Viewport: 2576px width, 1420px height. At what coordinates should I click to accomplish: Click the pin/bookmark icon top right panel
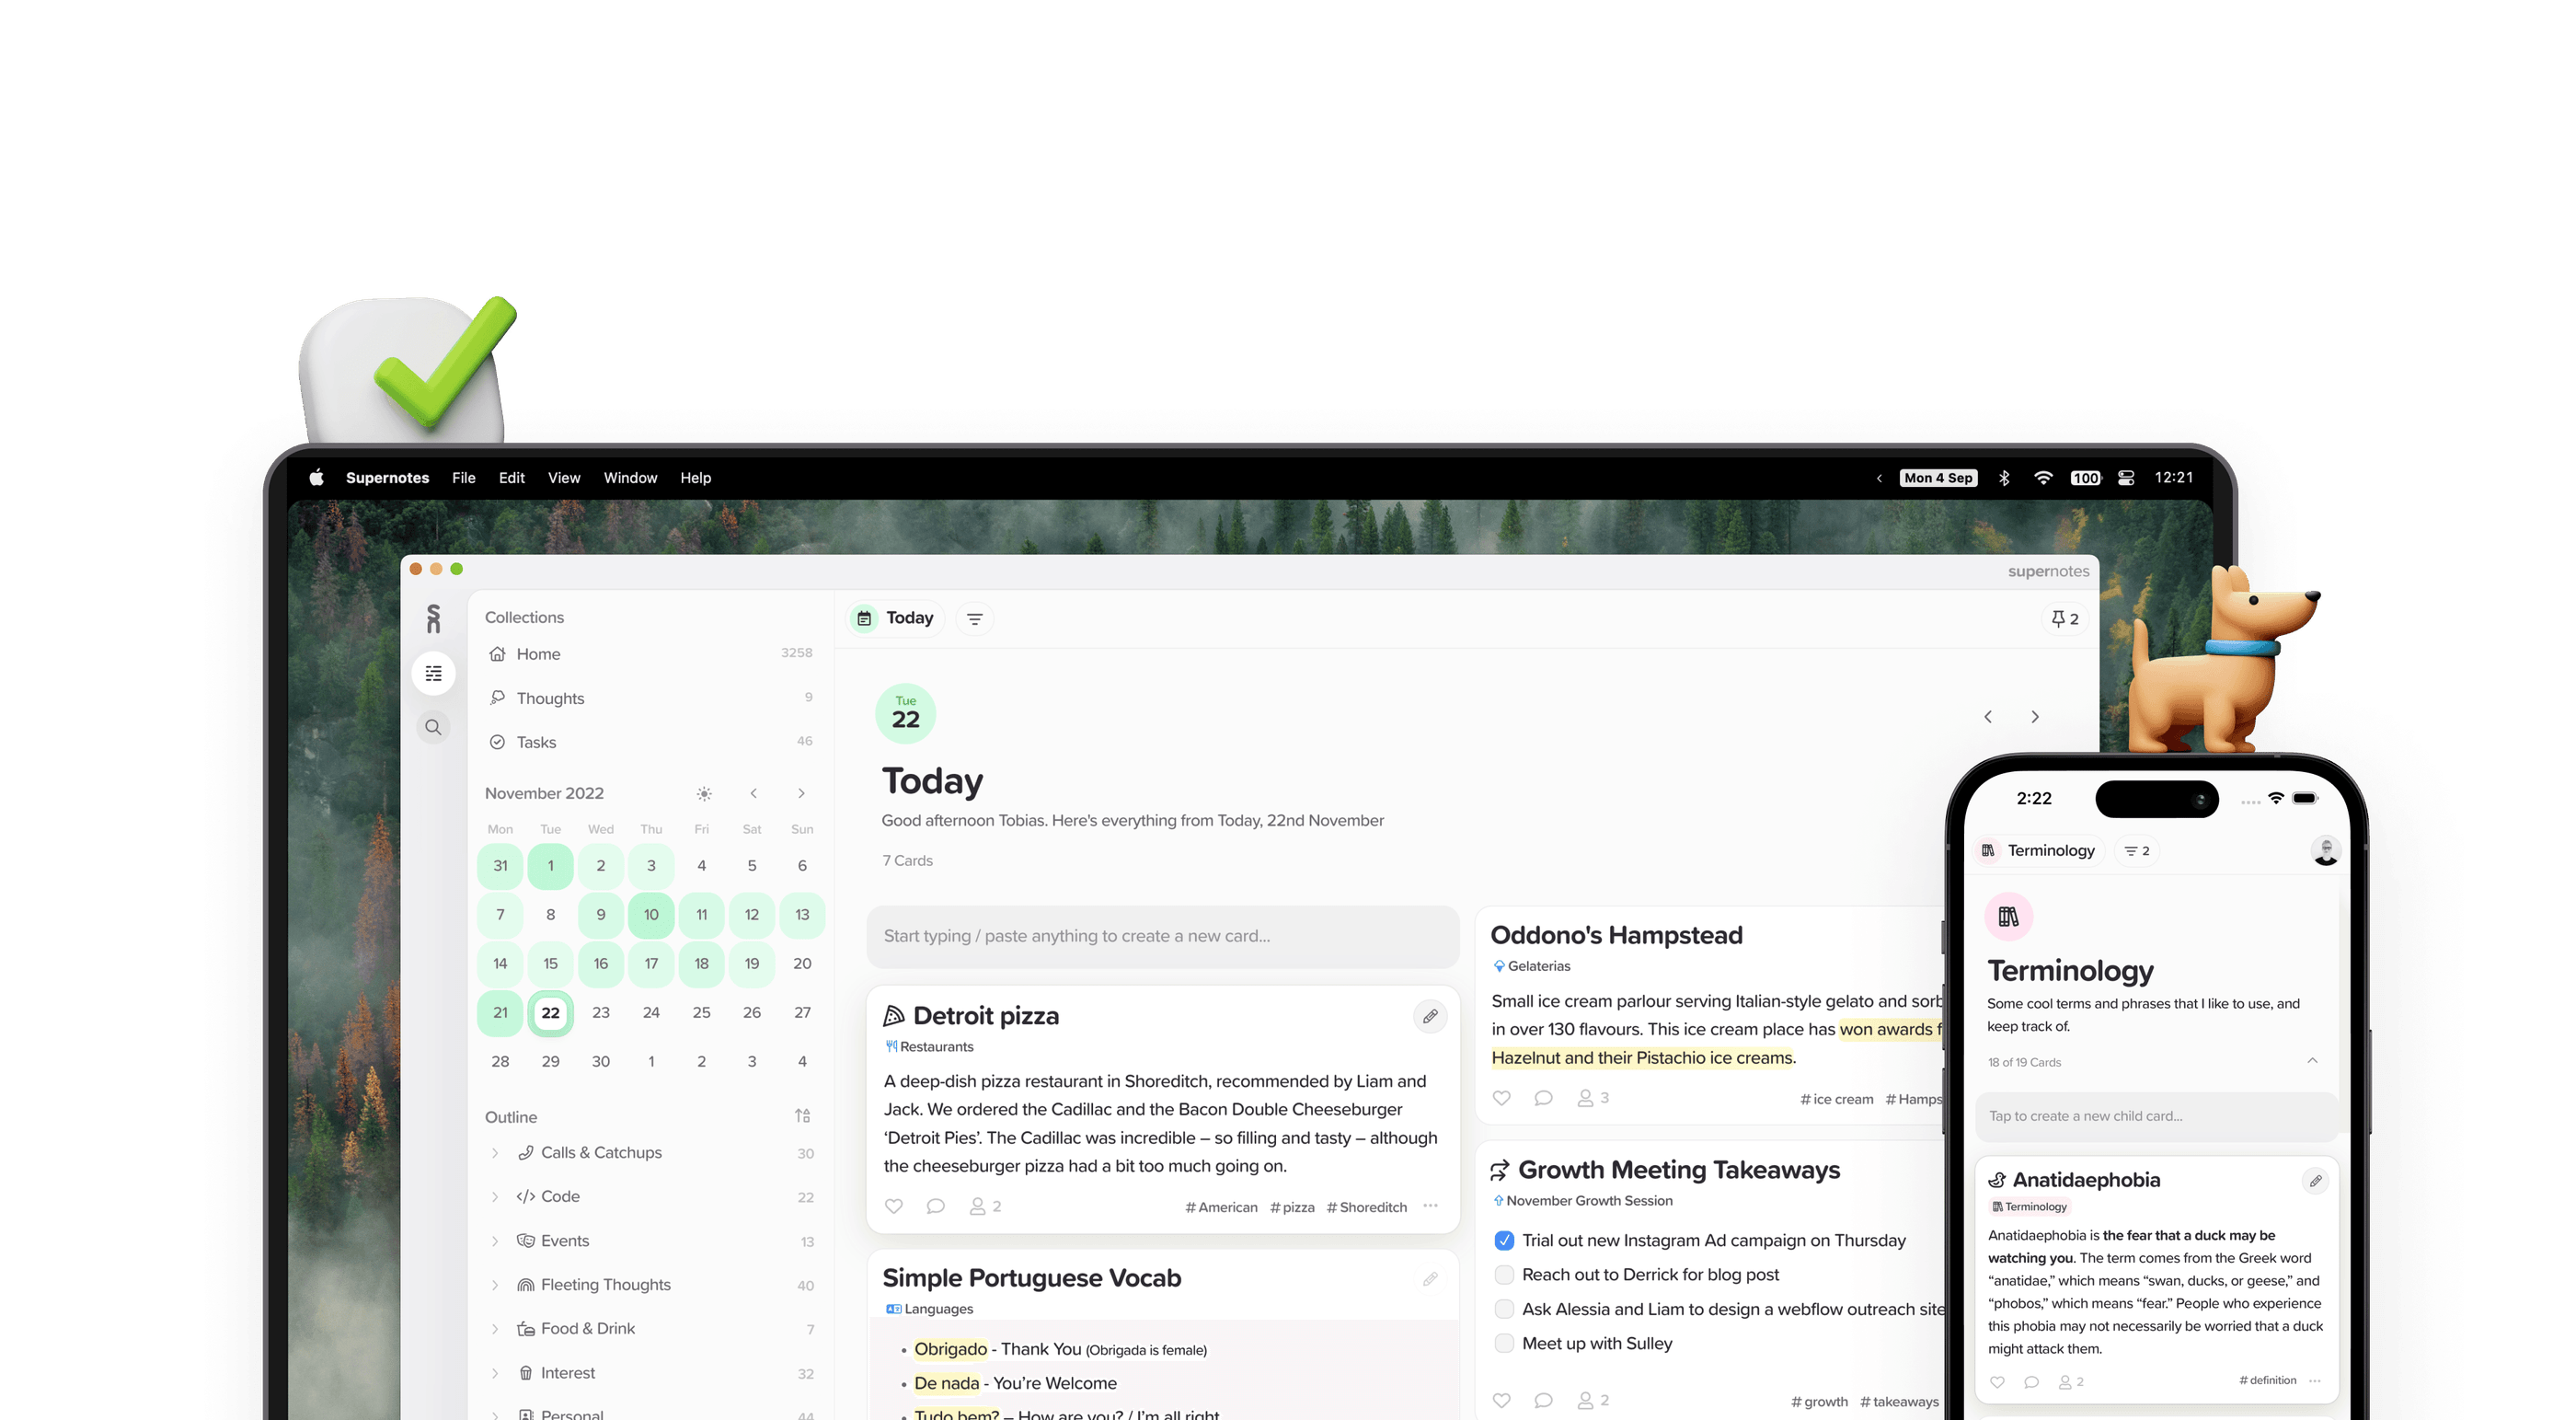point(2059,618)
